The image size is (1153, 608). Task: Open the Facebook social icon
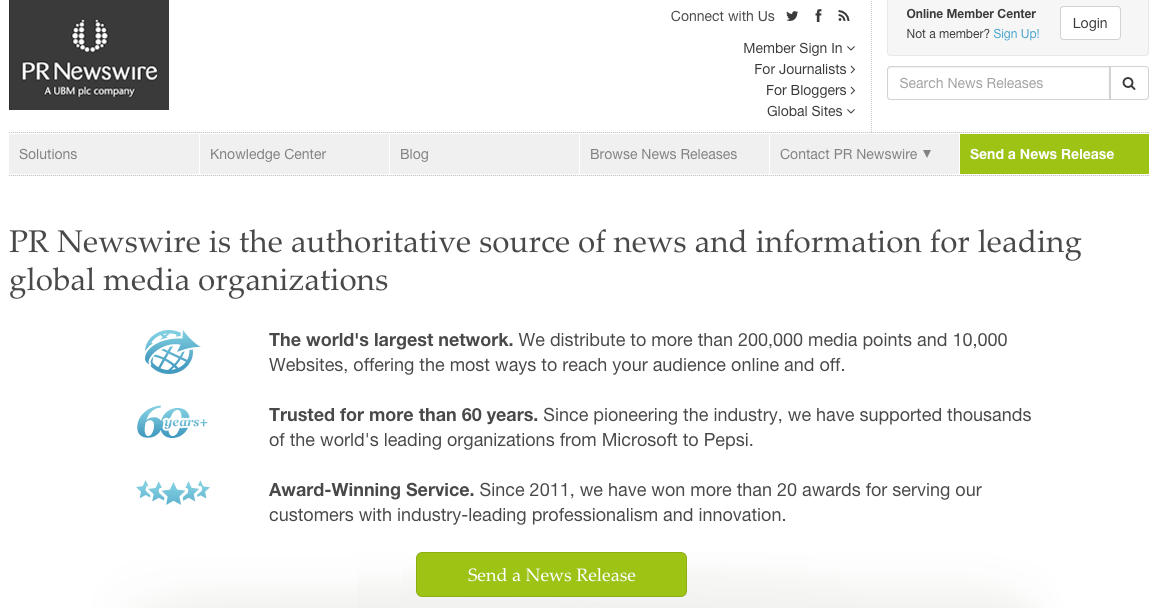818,16
